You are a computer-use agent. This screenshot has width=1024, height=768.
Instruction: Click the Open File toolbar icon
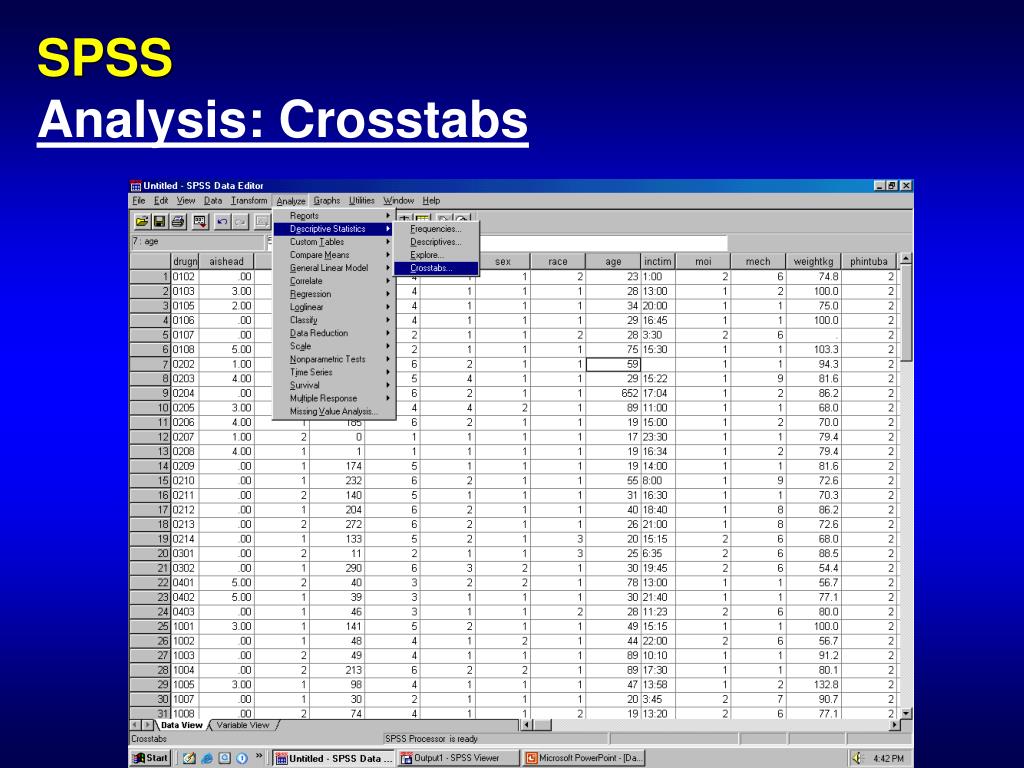click(x=141, y=222)
